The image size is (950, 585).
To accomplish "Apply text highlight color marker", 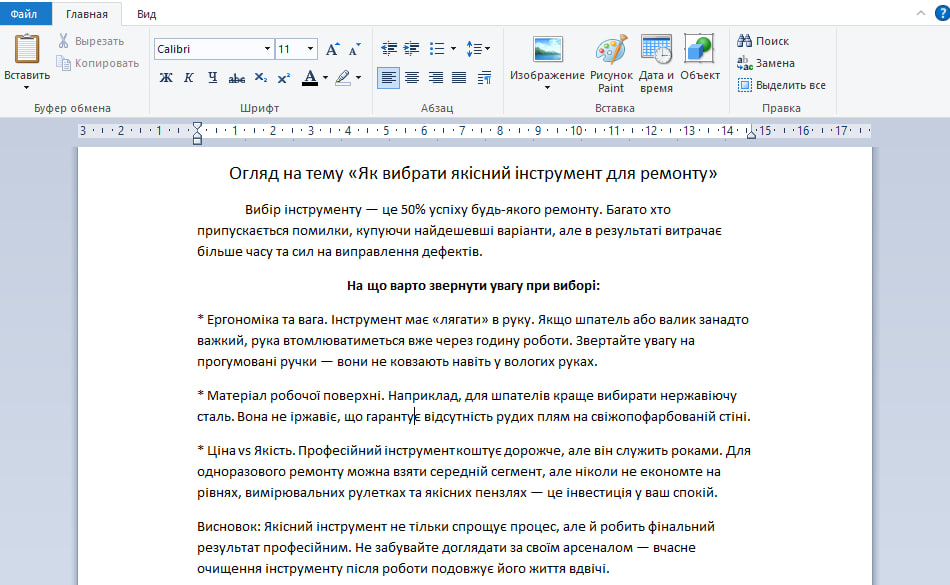I will coord(343,78).
